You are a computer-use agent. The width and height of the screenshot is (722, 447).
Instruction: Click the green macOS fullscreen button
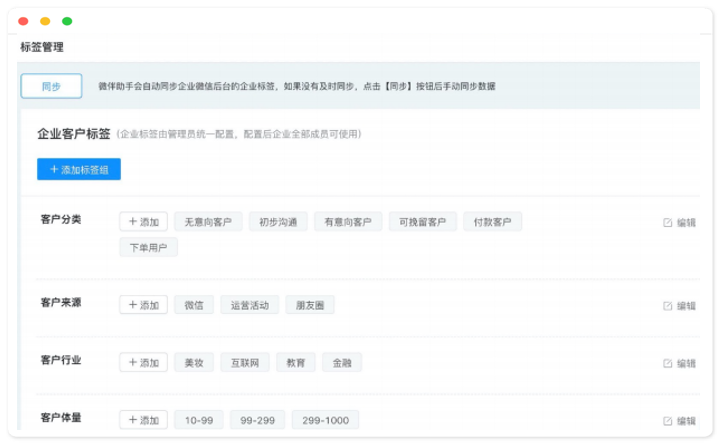[x=67, y=21]
